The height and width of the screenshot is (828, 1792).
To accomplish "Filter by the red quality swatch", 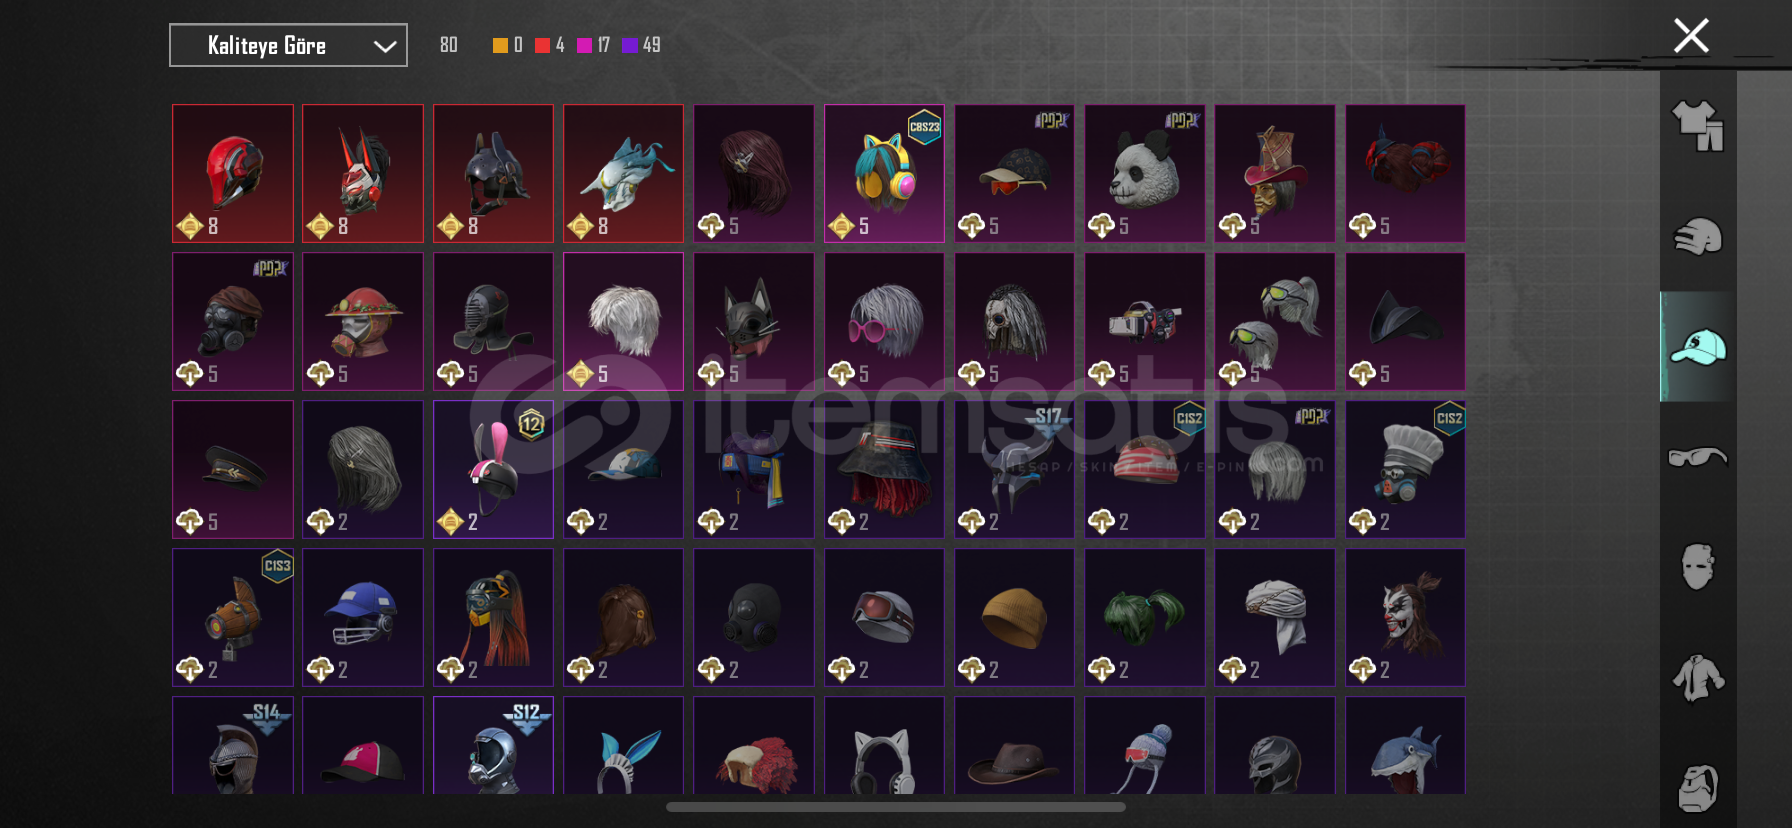I will (x=542, y=45).
